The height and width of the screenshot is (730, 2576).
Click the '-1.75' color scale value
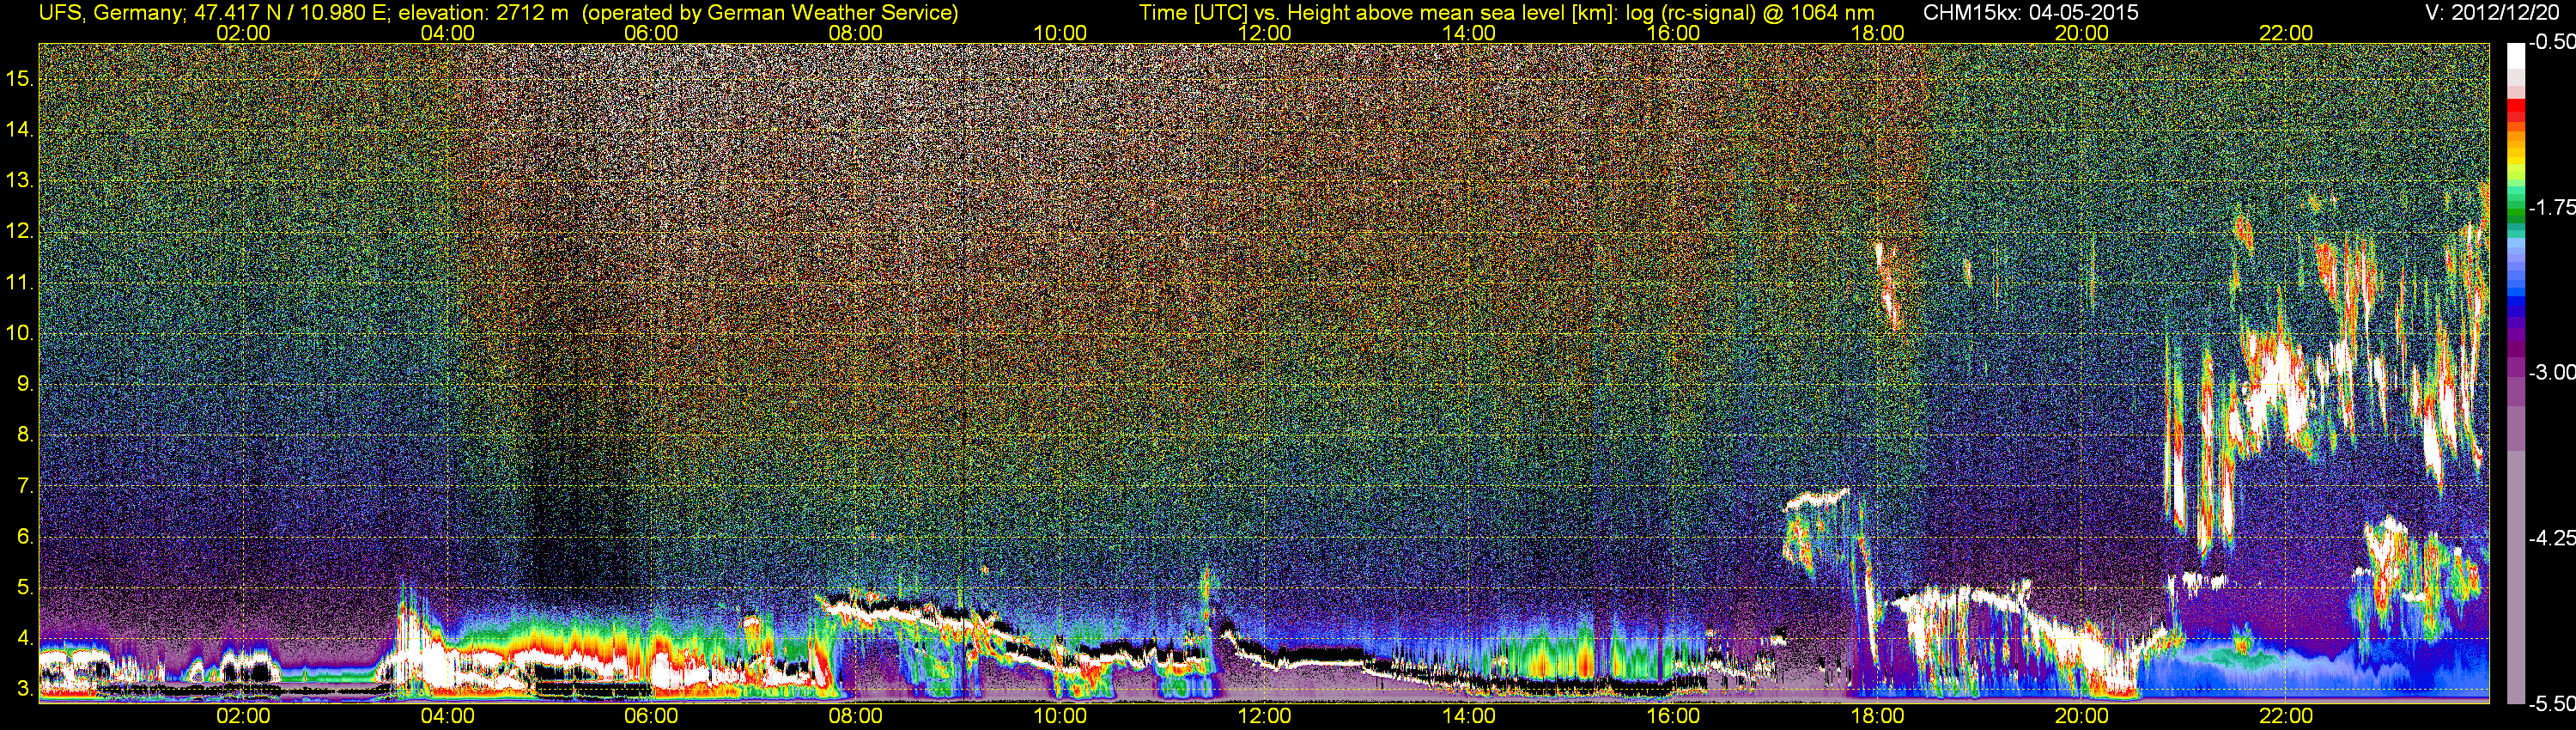click(x=2552, y=207)
